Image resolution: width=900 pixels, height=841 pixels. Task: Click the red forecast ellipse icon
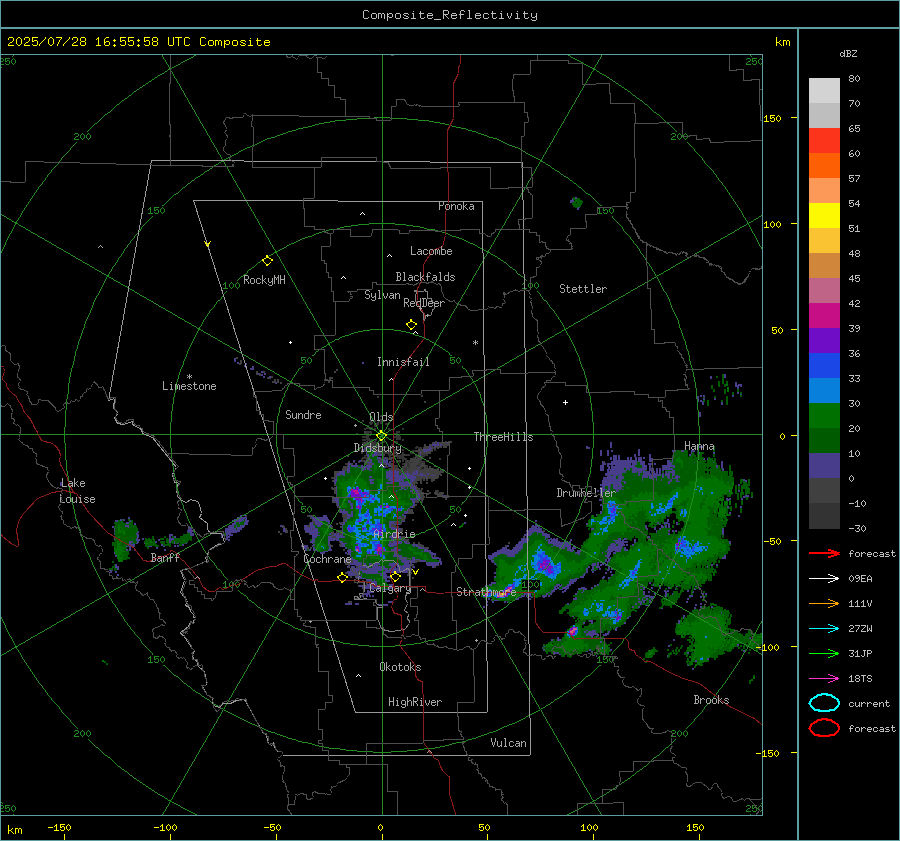click(824, 728)
